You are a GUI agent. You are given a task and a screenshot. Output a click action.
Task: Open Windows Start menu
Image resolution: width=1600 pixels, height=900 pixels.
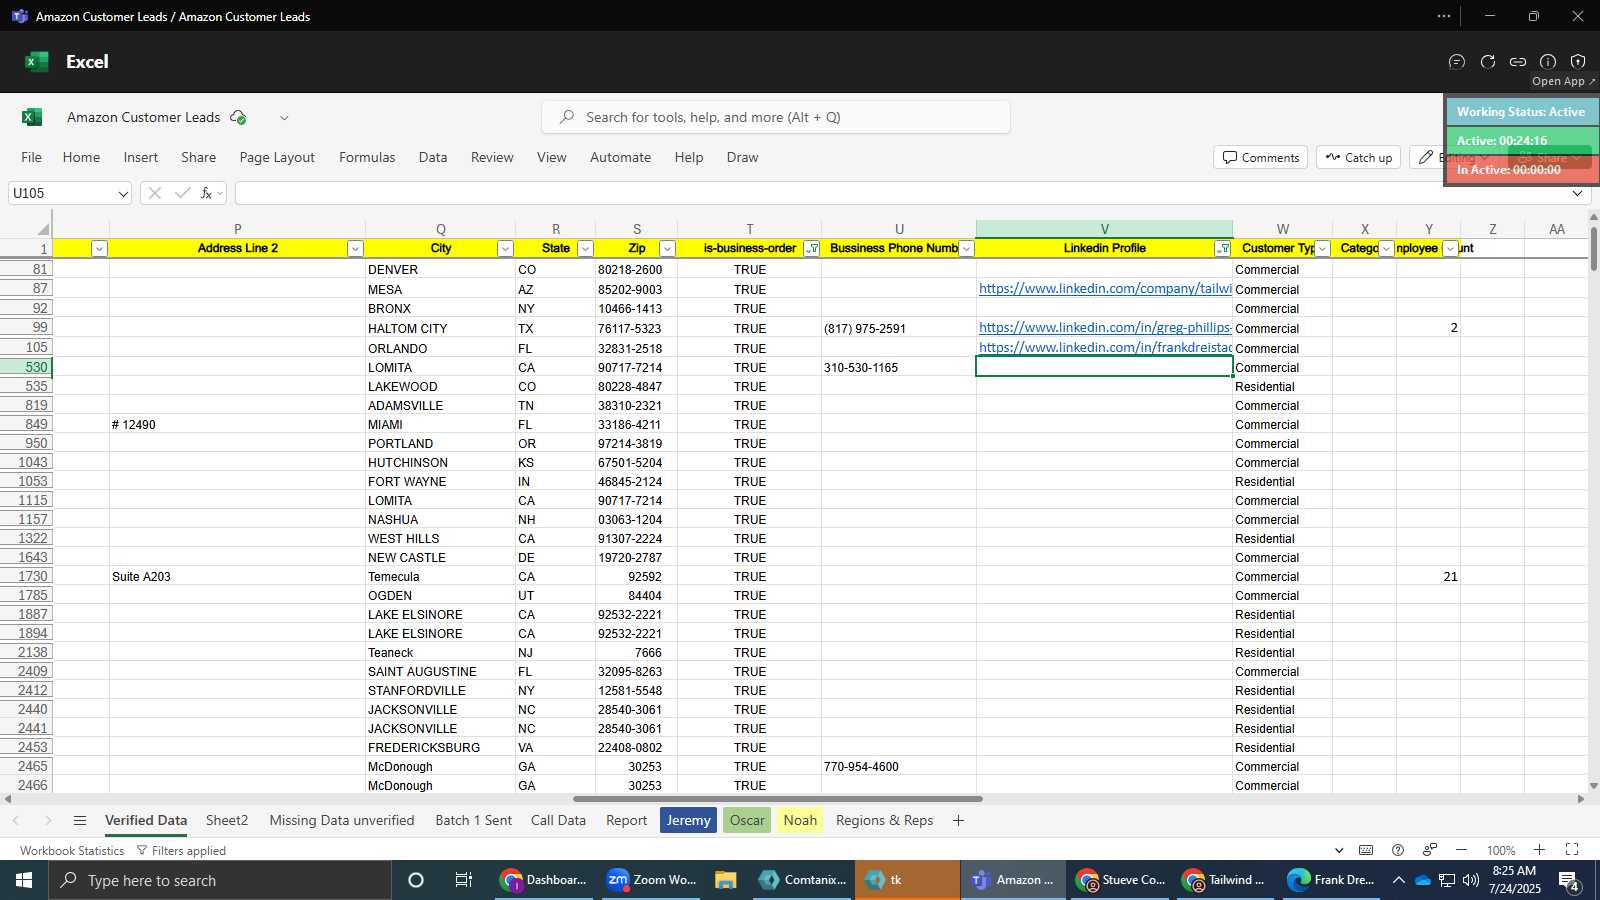click(x=24, y=880)
